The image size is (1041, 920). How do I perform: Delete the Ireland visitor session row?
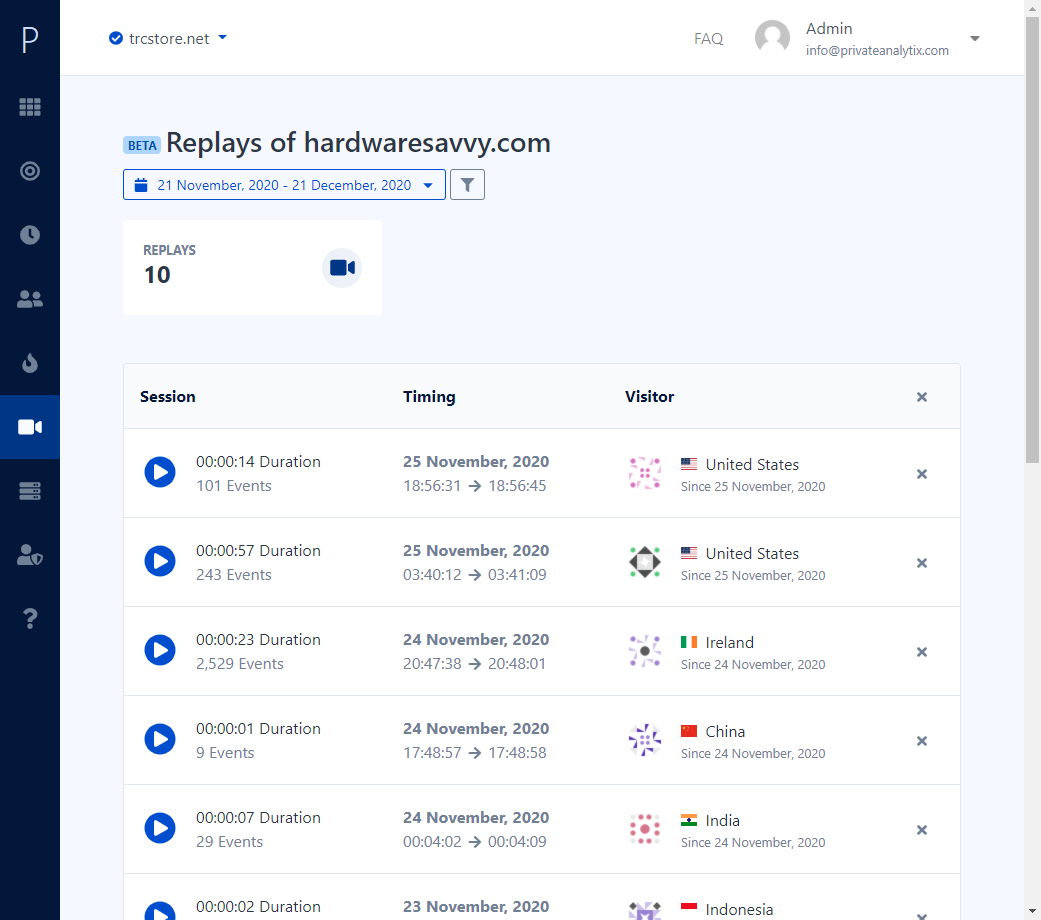[921, 652]
